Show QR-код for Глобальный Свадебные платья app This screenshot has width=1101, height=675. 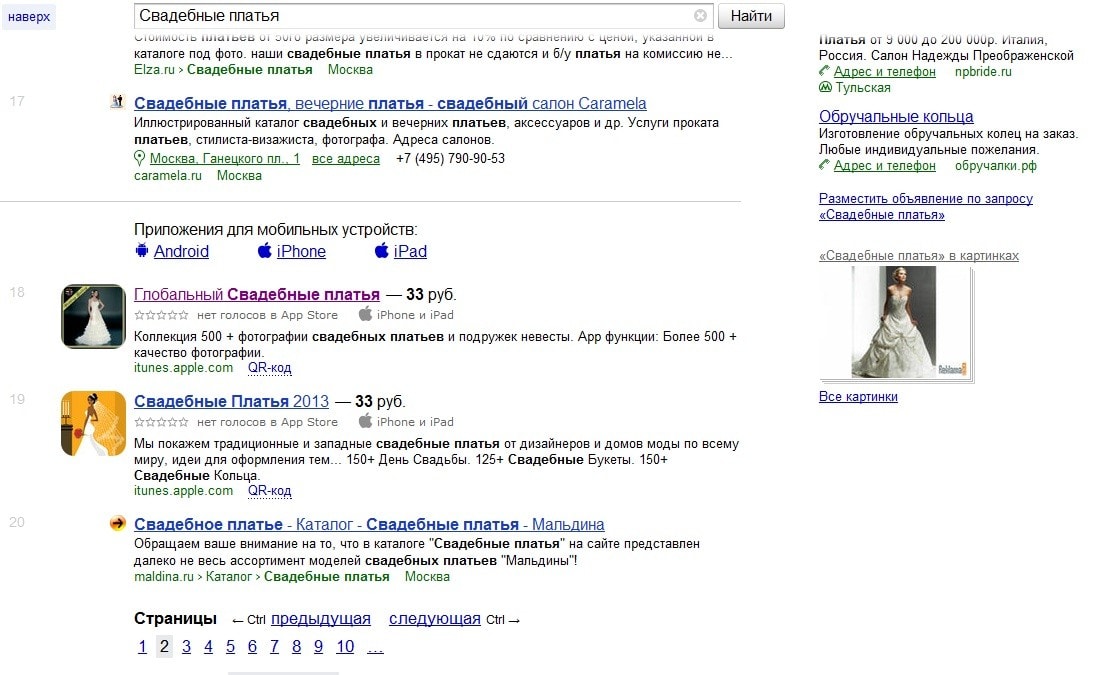(270, 368)
